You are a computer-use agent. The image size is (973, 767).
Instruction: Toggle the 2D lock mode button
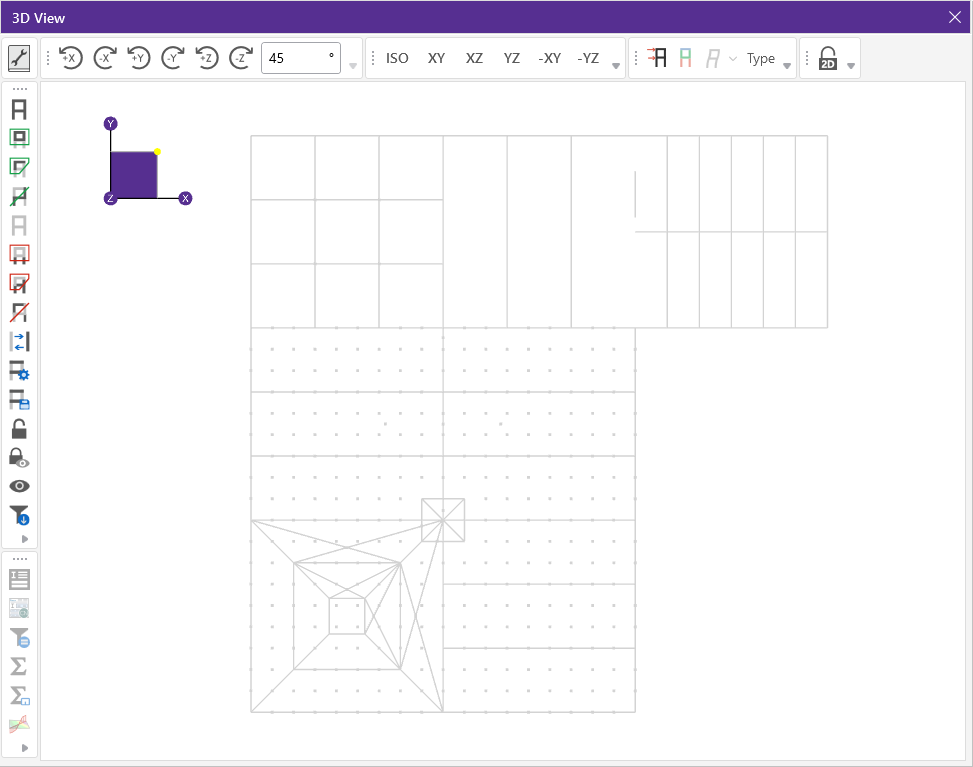point(828,58)
